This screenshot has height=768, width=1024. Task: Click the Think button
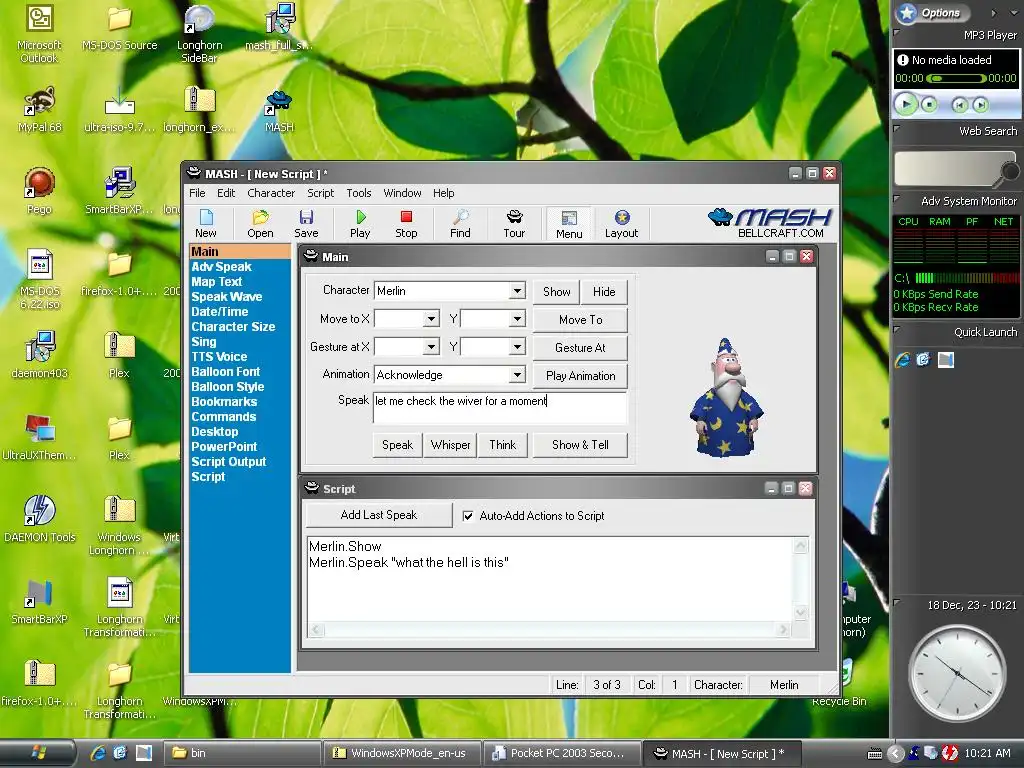tap(503, 445)
